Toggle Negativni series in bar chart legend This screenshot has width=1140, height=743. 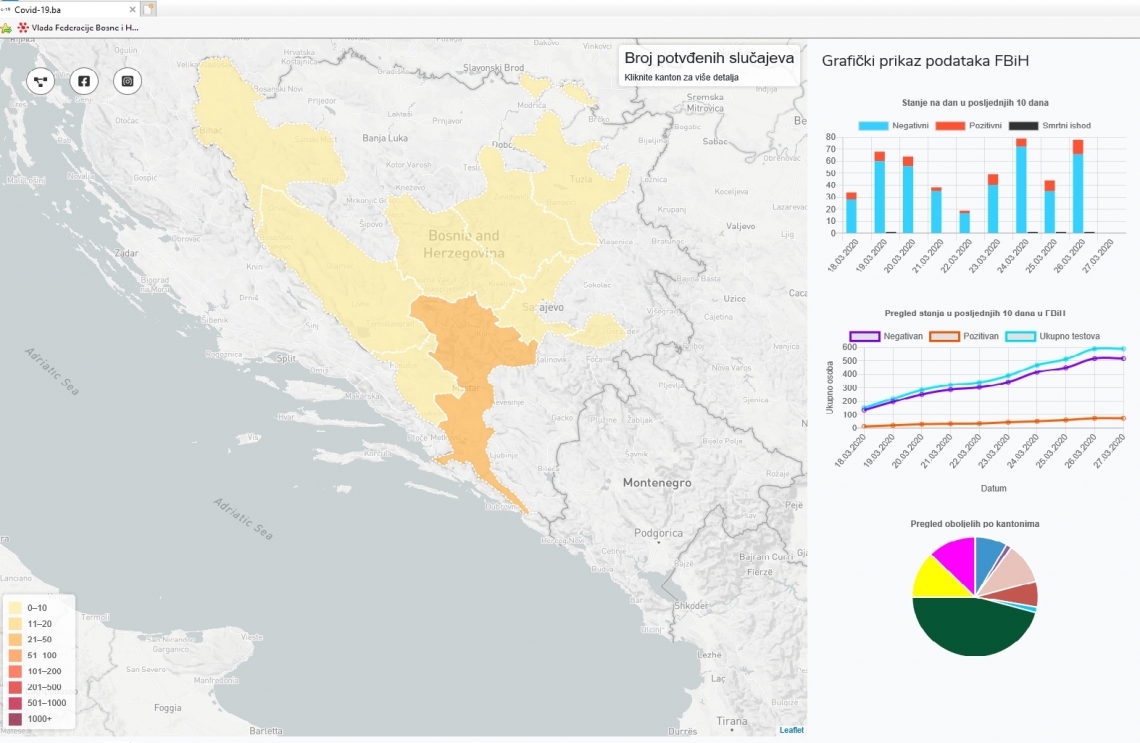pos(893,126)
